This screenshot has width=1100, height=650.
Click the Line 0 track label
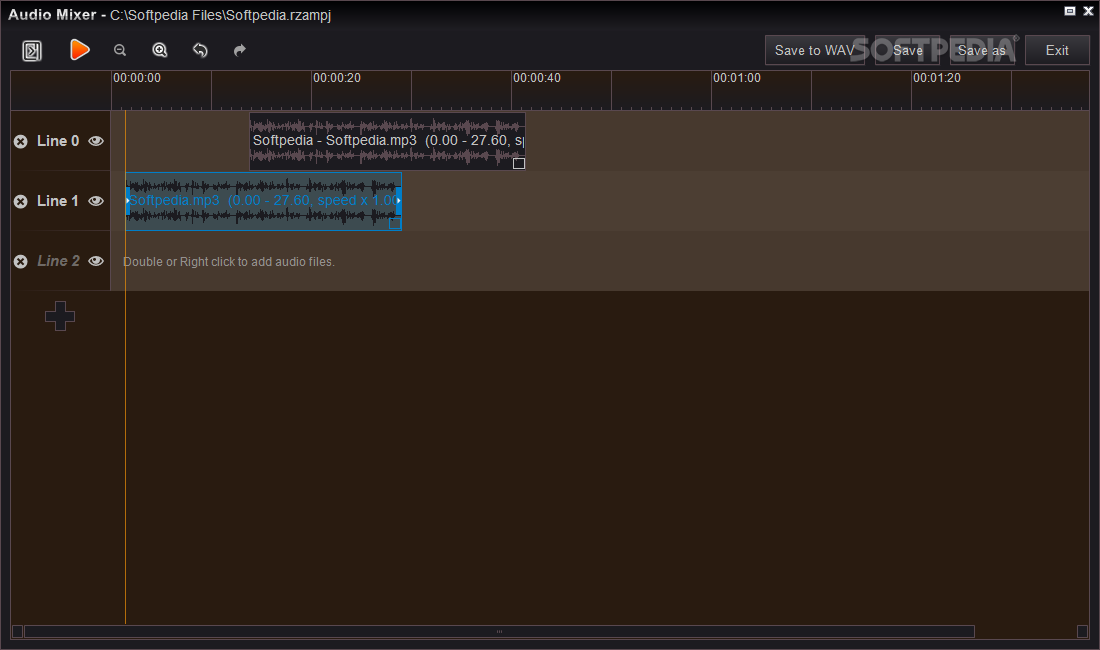pyautogui.click(x=58, y=141)
